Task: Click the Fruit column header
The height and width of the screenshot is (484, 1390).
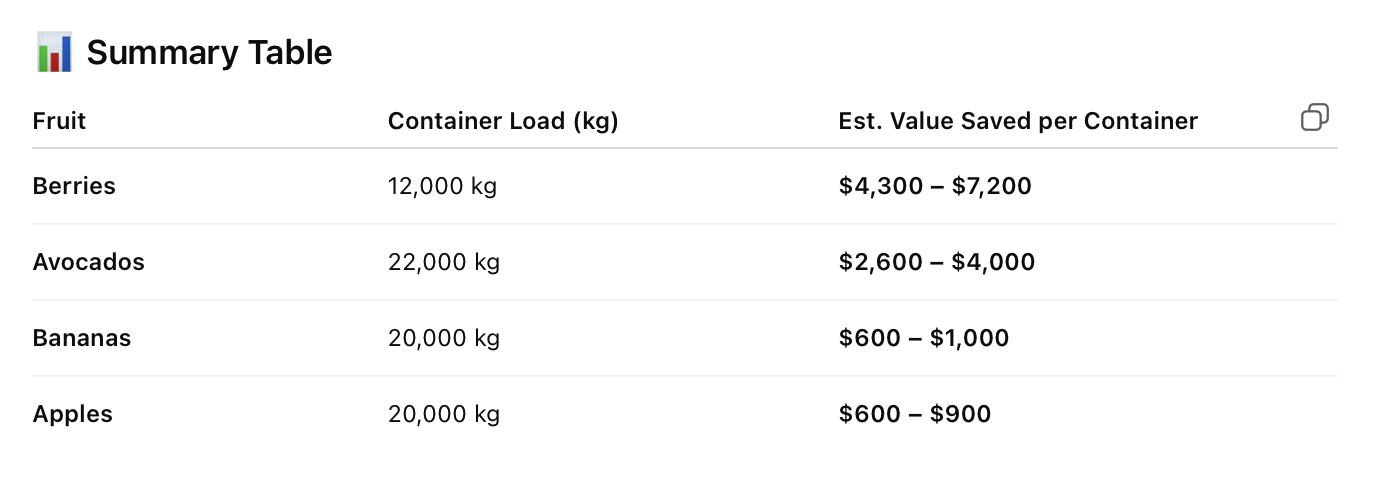Action: (59, 121)
